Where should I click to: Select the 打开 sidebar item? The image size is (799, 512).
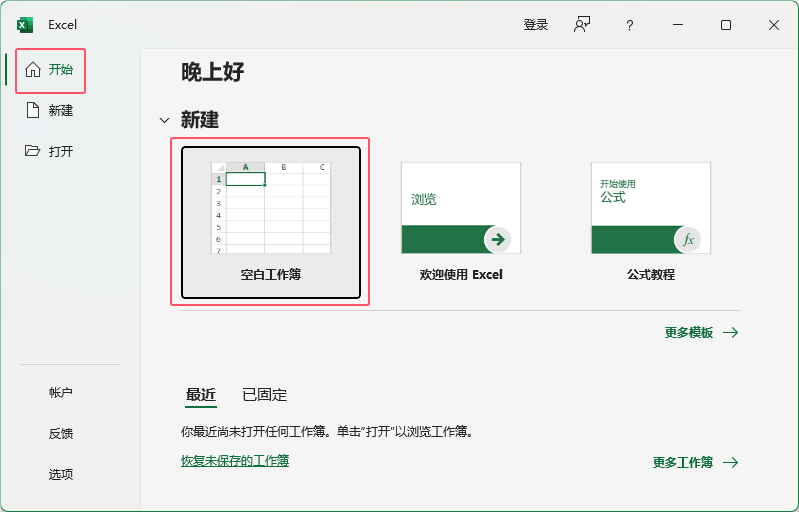[x=50, y=151]
